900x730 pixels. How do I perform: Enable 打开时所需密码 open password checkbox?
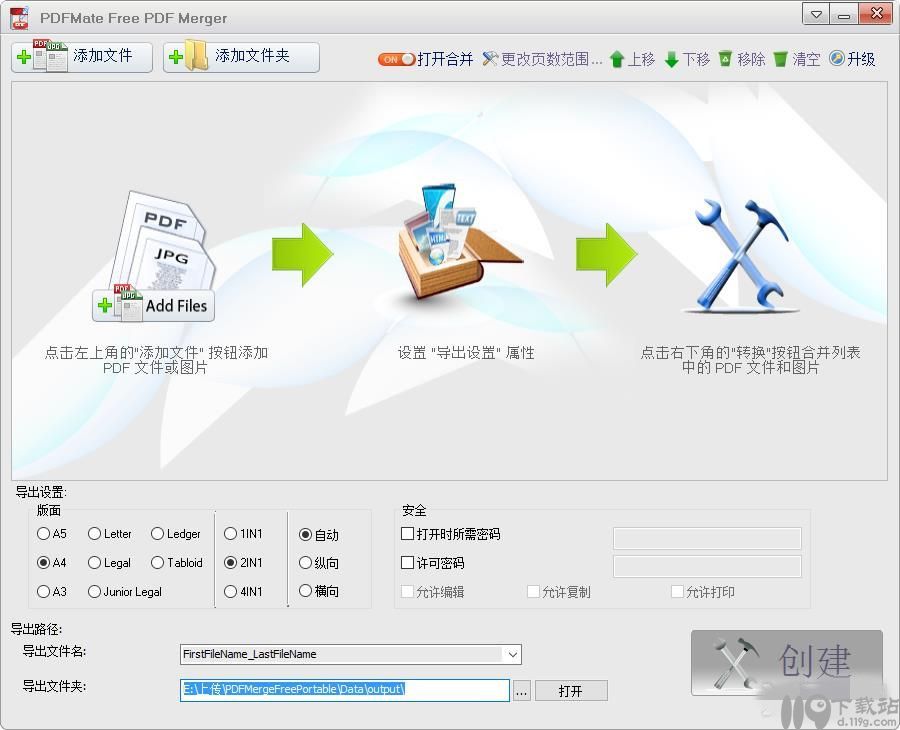408,534
